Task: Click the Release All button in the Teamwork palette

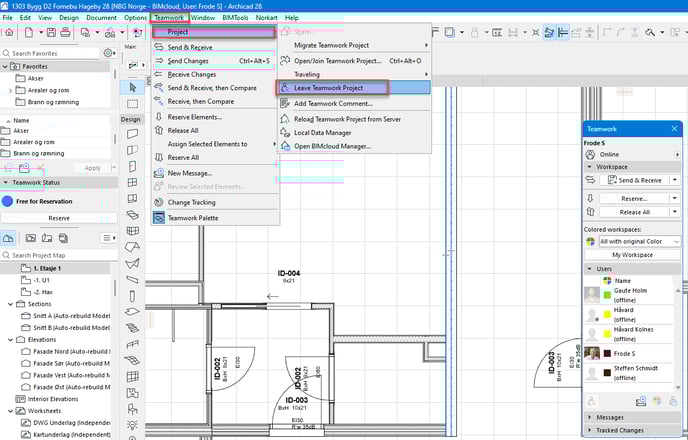Action: coord(634,212)
